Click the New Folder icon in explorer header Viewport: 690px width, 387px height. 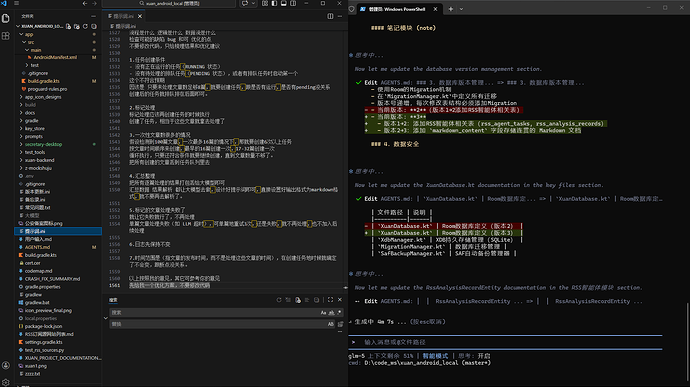[x=77, y=26]
